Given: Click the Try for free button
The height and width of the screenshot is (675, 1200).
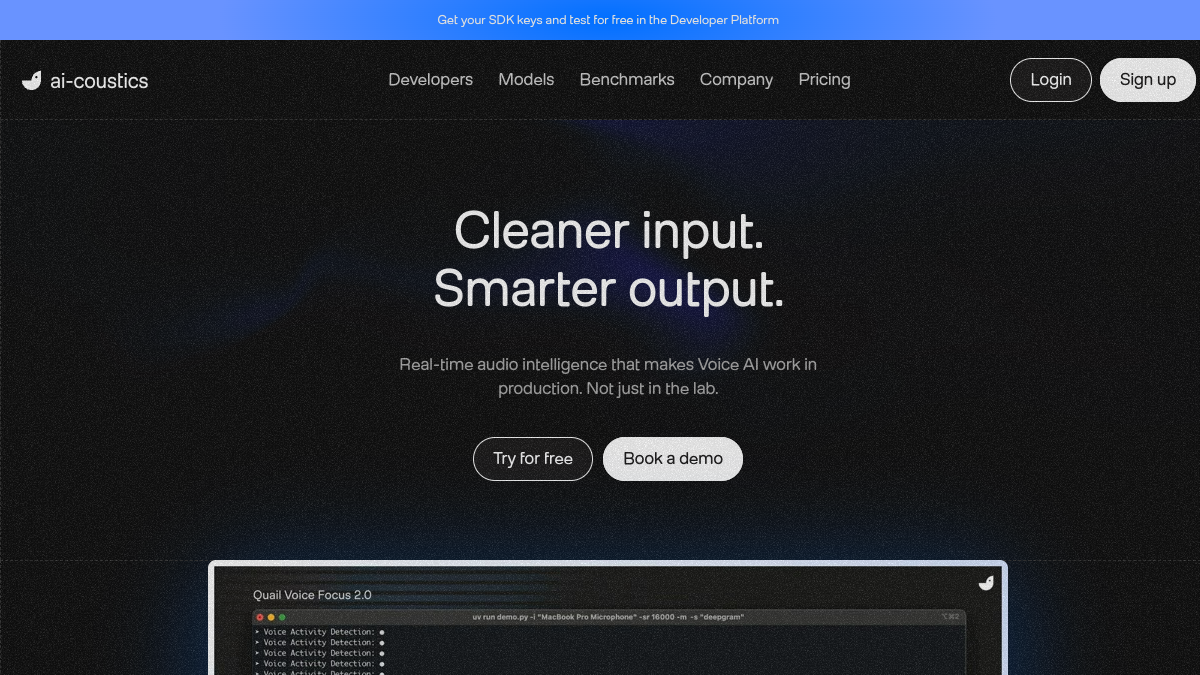Looking at the screenshot, I should click(x=533, y=459).
